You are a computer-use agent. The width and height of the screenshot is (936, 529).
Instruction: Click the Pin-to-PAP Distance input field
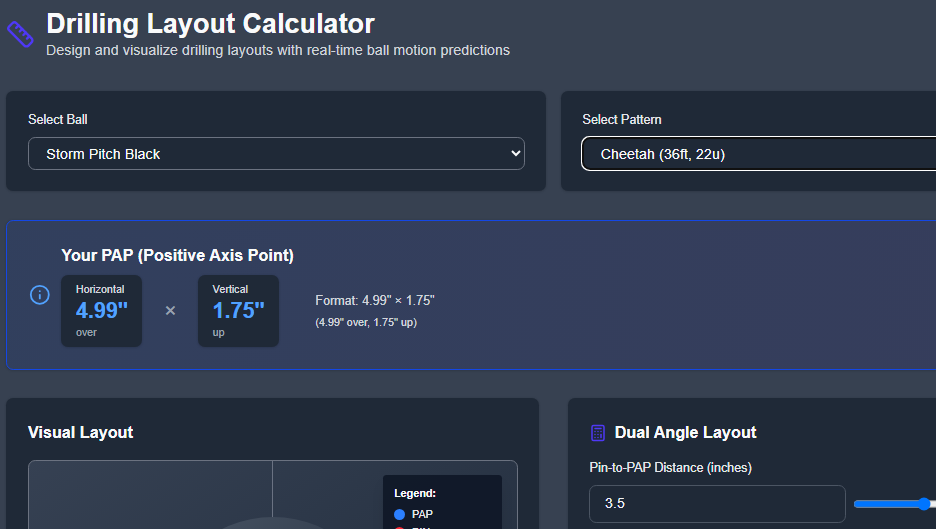click(x=716, y=504)
